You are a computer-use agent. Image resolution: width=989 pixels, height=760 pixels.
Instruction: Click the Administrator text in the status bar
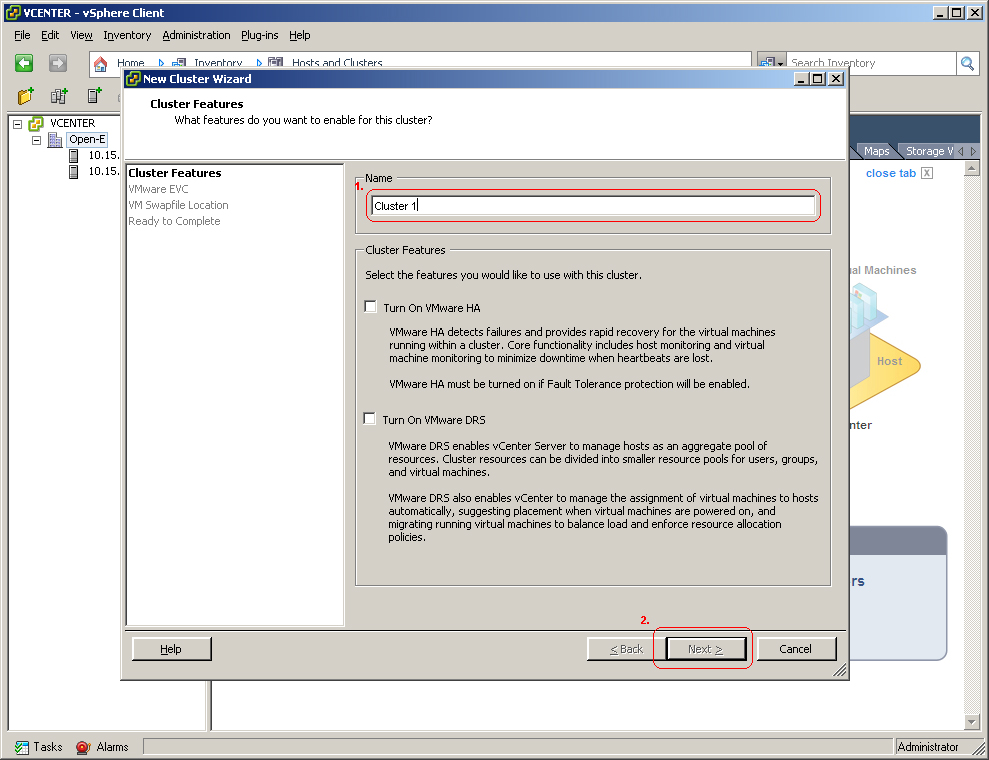coord(928,747)
